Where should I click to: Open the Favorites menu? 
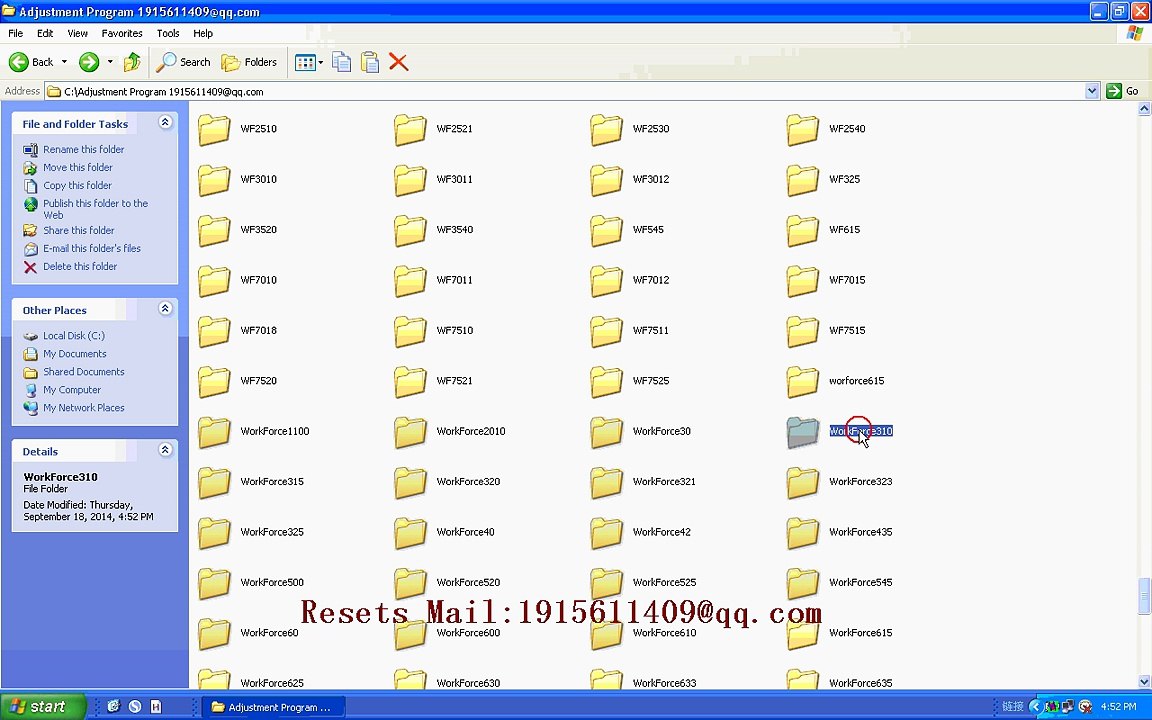[x=122, y=33]
